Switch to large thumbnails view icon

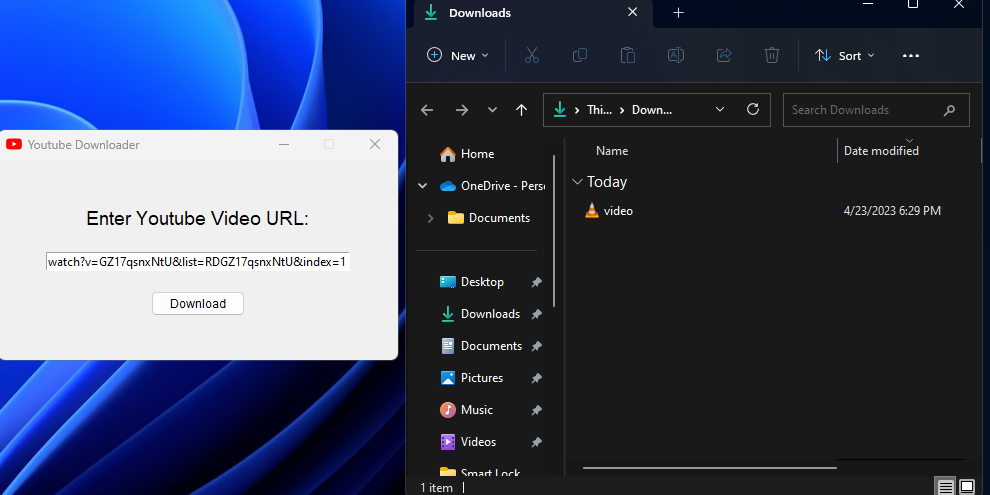tap(967, 487)
